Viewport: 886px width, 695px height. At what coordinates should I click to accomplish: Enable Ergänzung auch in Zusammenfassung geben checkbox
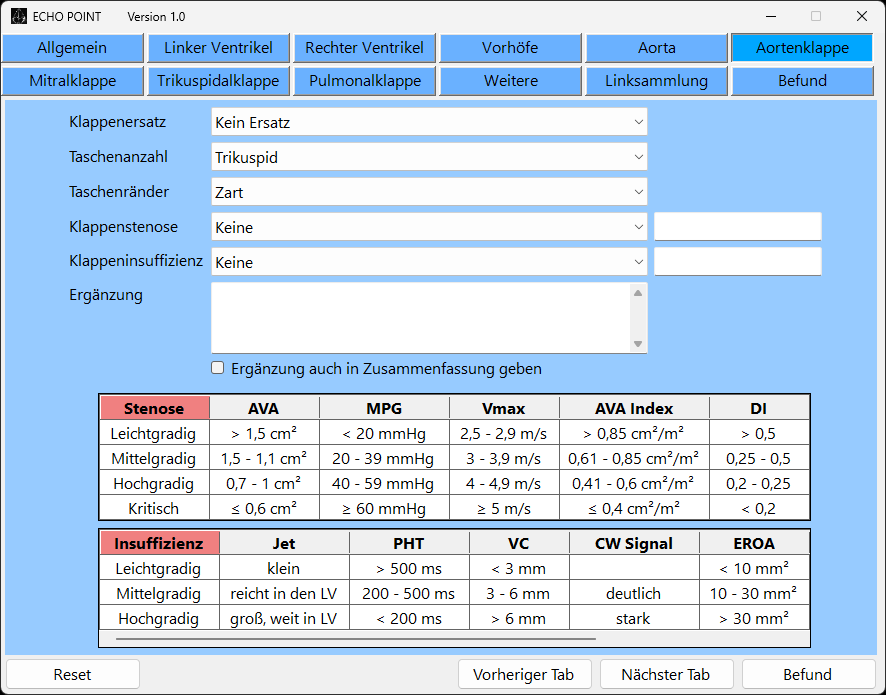point(218,368)
